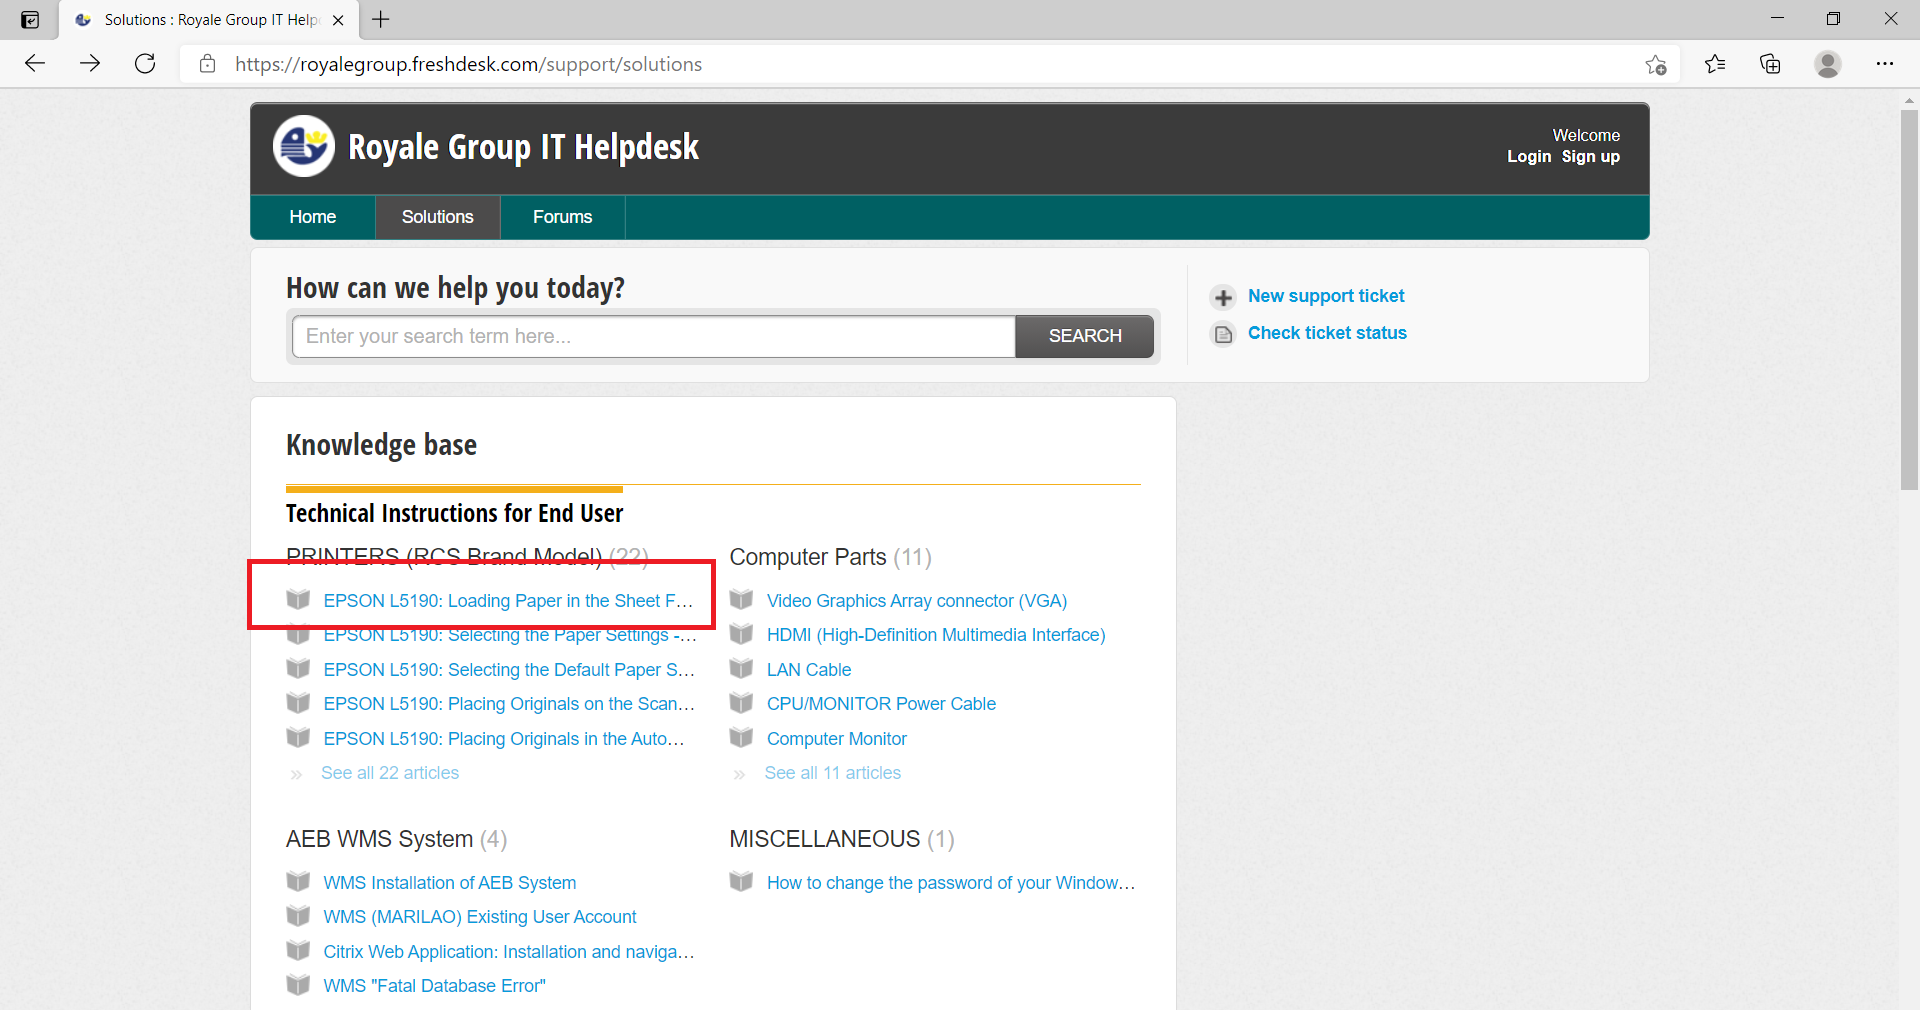Open CPU/MONITOR Power Cable article
Screen dimensions: 1920x1010
(x=881, y=704)
